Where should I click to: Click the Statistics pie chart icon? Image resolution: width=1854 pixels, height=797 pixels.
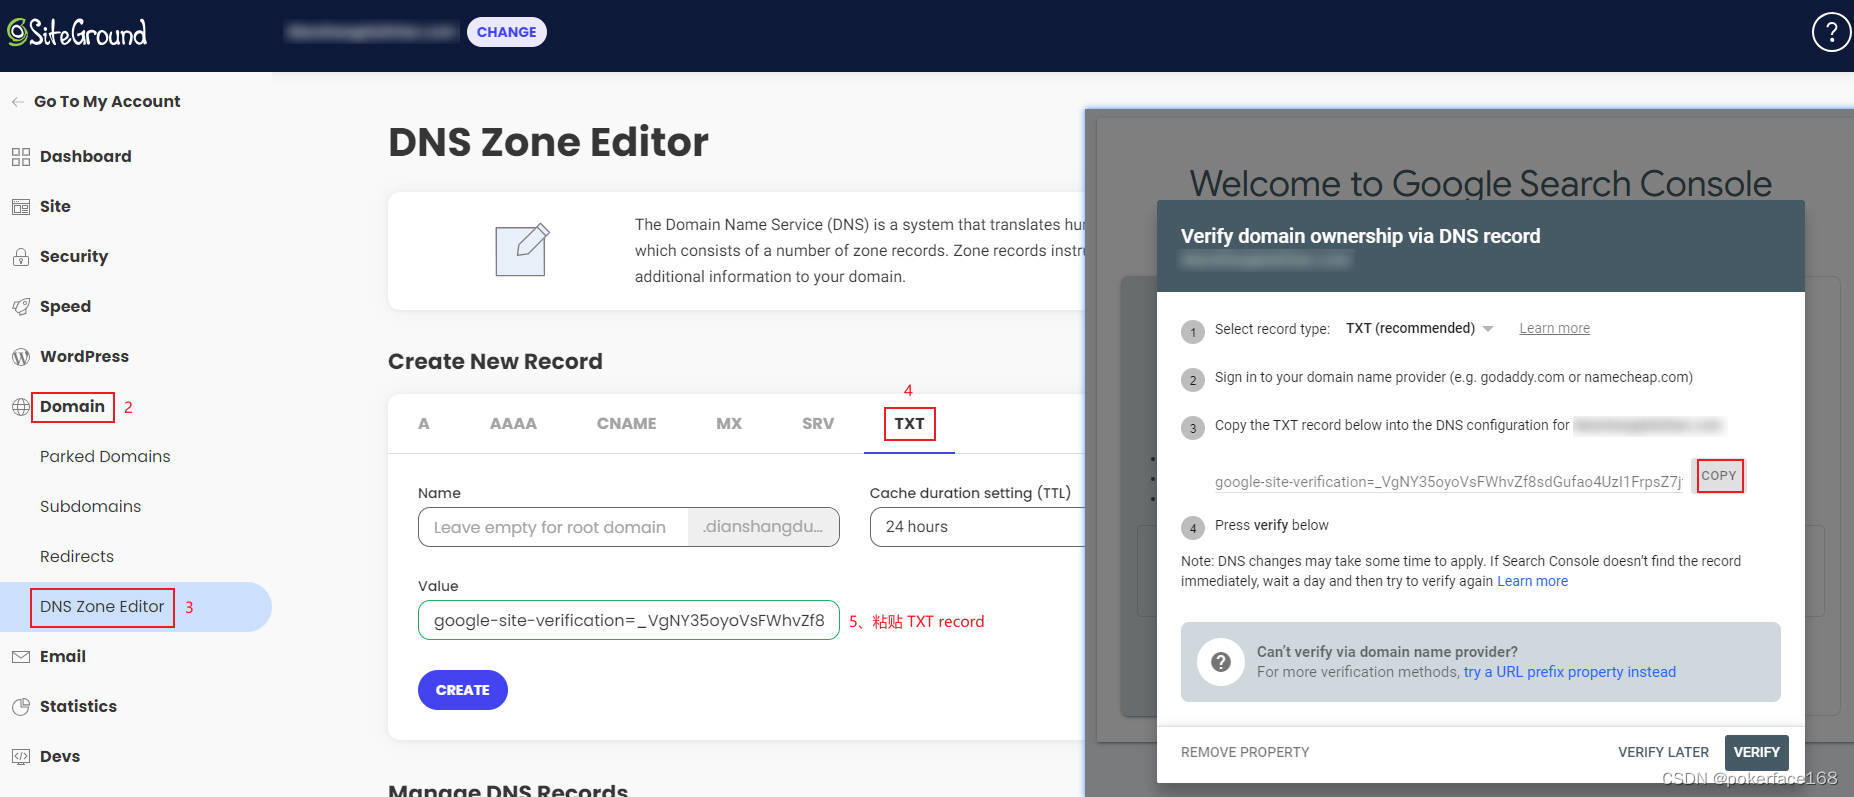20,707
